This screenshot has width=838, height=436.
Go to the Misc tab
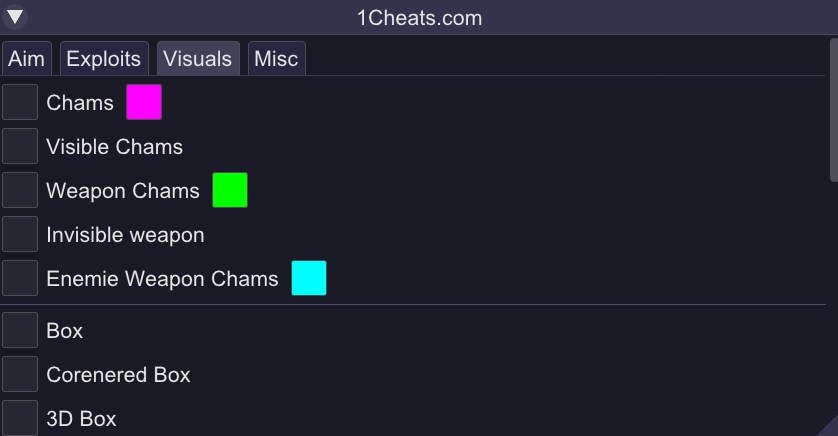[276, 59]
